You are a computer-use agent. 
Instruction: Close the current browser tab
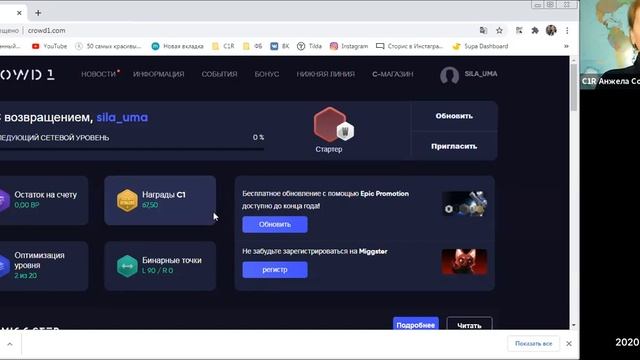19,13
